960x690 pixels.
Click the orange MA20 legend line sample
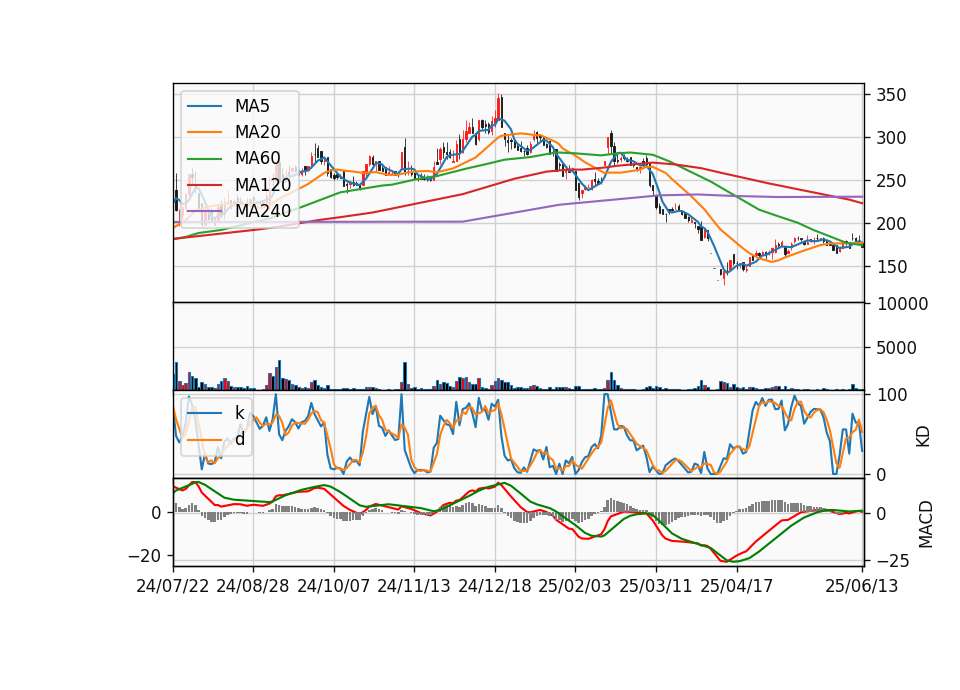point(204,132)
